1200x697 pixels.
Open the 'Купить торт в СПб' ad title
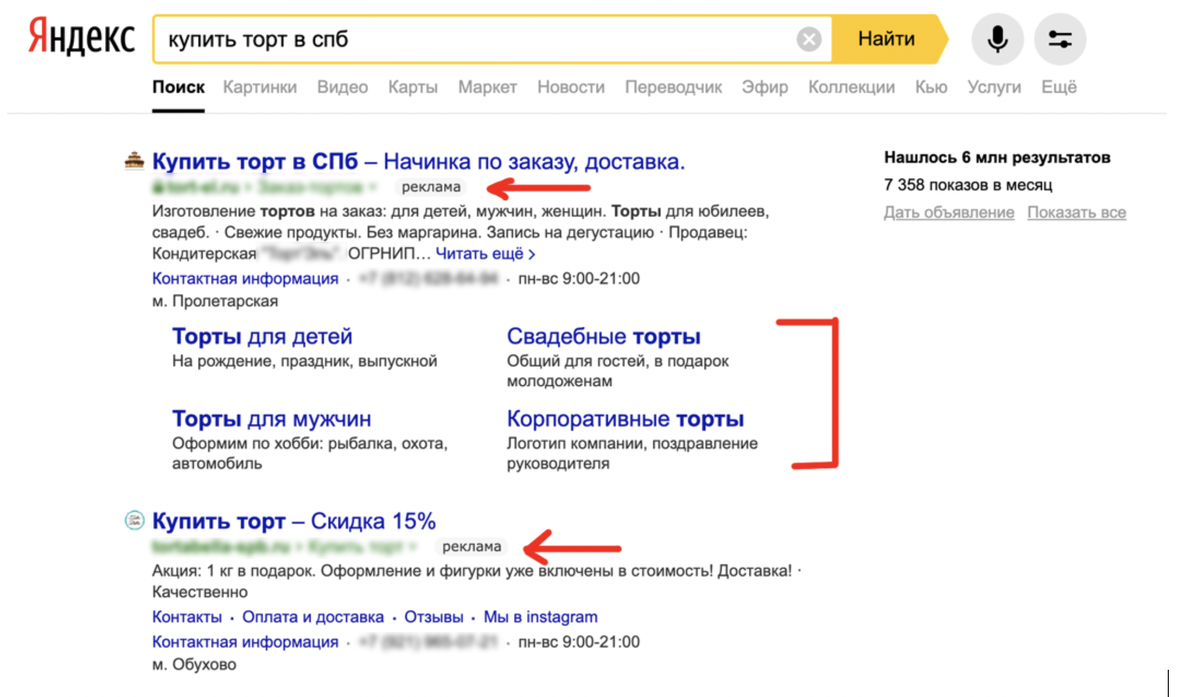(x=419, y=161)
